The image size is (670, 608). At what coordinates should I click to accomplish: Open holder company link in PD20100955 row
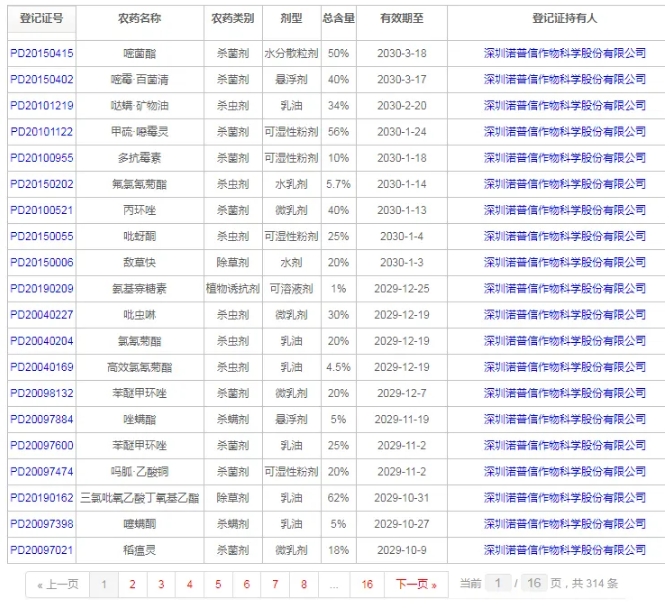pyautogui.click(x=564, y=158)
